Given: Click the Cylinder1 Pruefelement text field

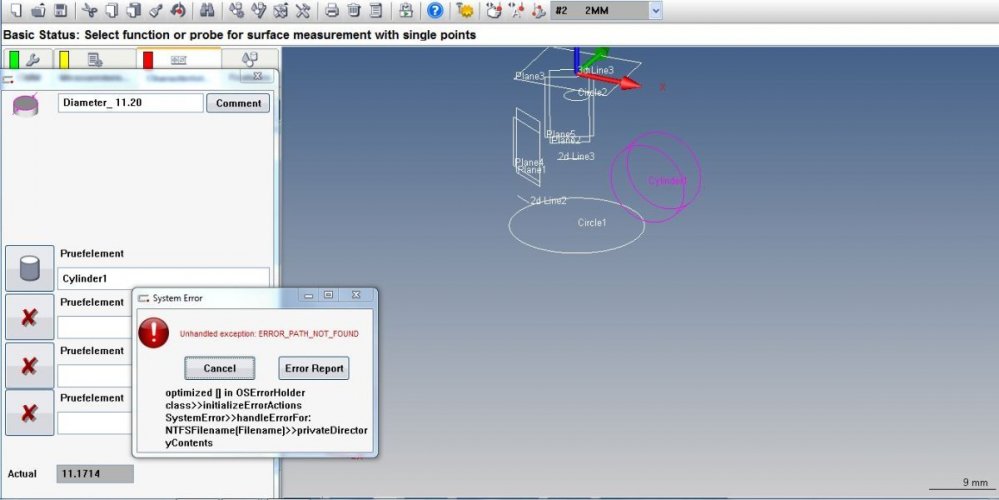Looking at the screenshot, I should (163, 278).
